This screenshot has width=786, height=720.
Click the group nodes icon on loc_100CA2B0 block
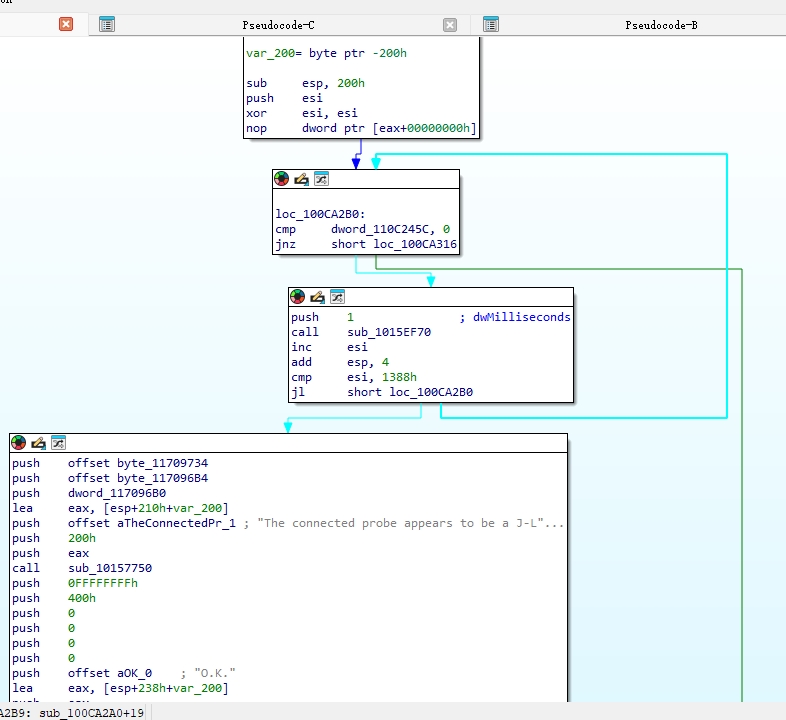click(321, 178)
